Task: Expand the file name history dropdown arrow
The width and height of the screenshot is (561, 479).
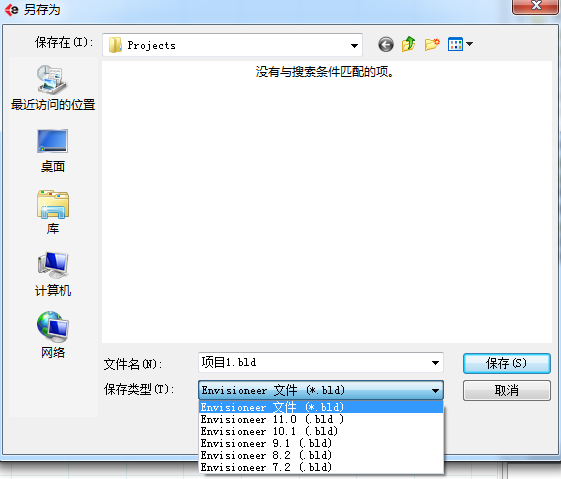Action: point(435,363)
